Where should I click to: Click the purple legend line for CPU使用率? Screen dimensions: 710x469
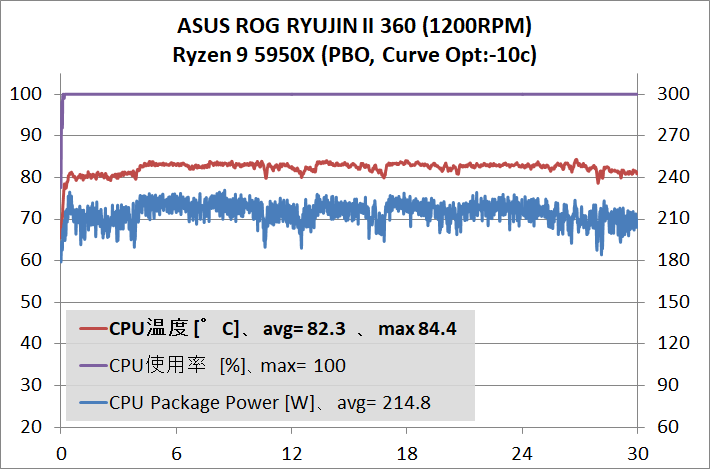(x=93, y=365)
